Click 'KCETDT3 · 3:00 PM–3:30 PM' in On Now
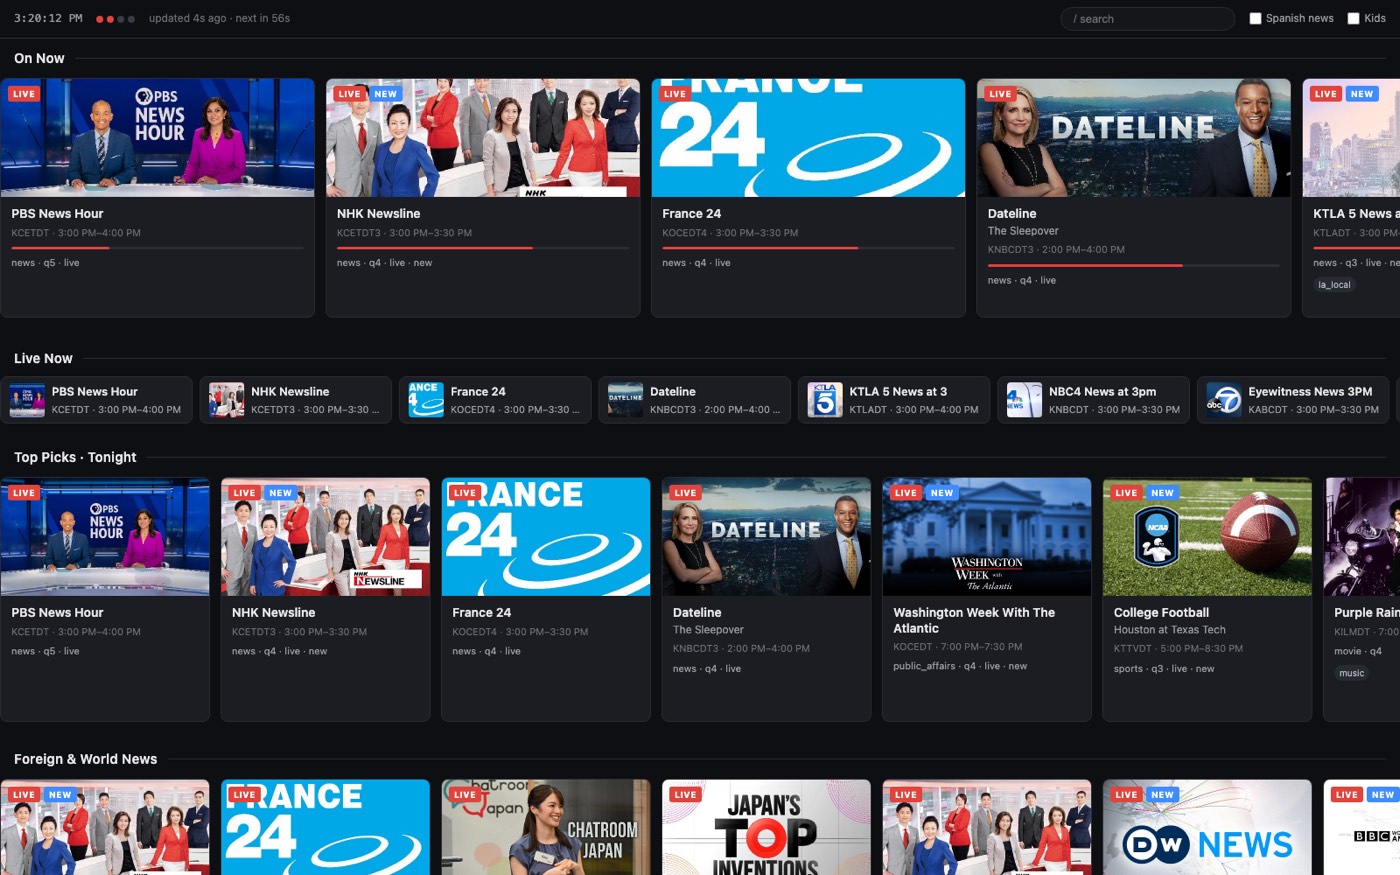This screenshot has width=1400, height=875. point(404,233)
